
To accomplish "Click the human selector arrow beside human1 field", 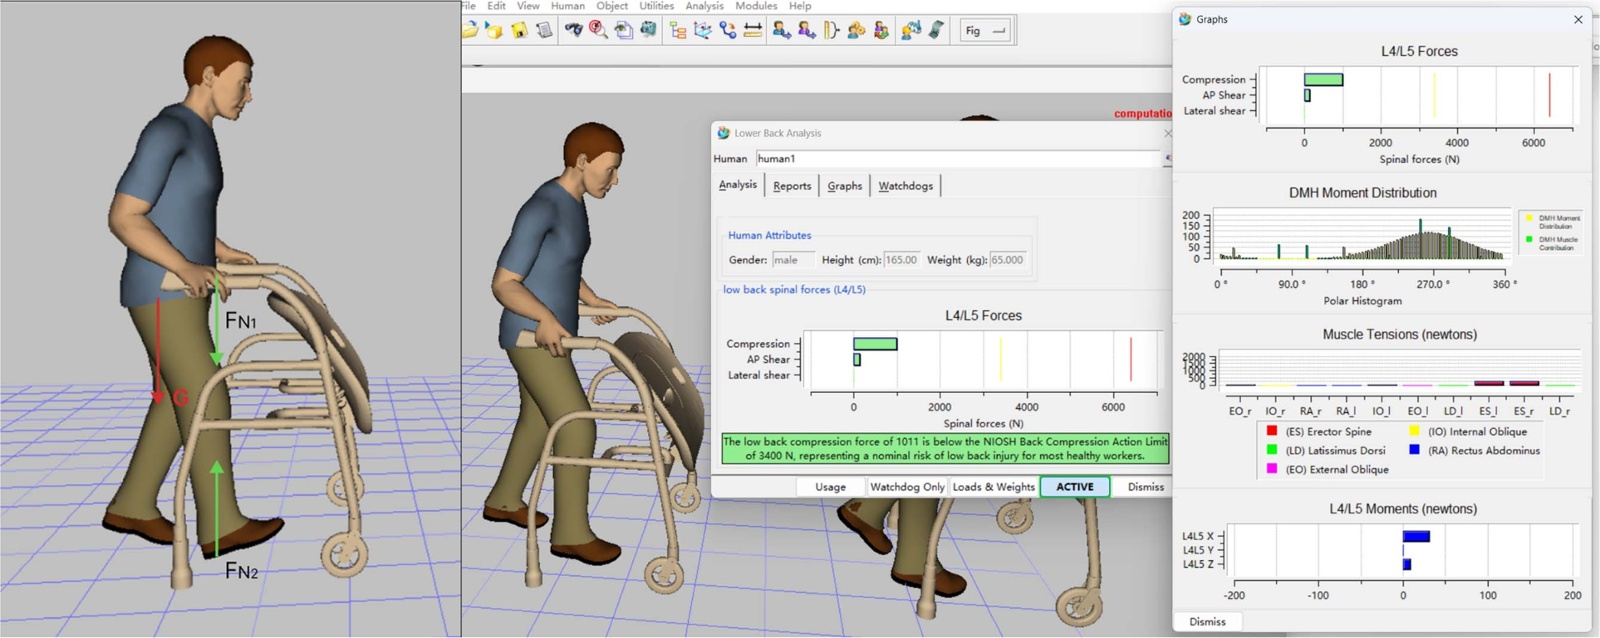I will [1166, 159].
